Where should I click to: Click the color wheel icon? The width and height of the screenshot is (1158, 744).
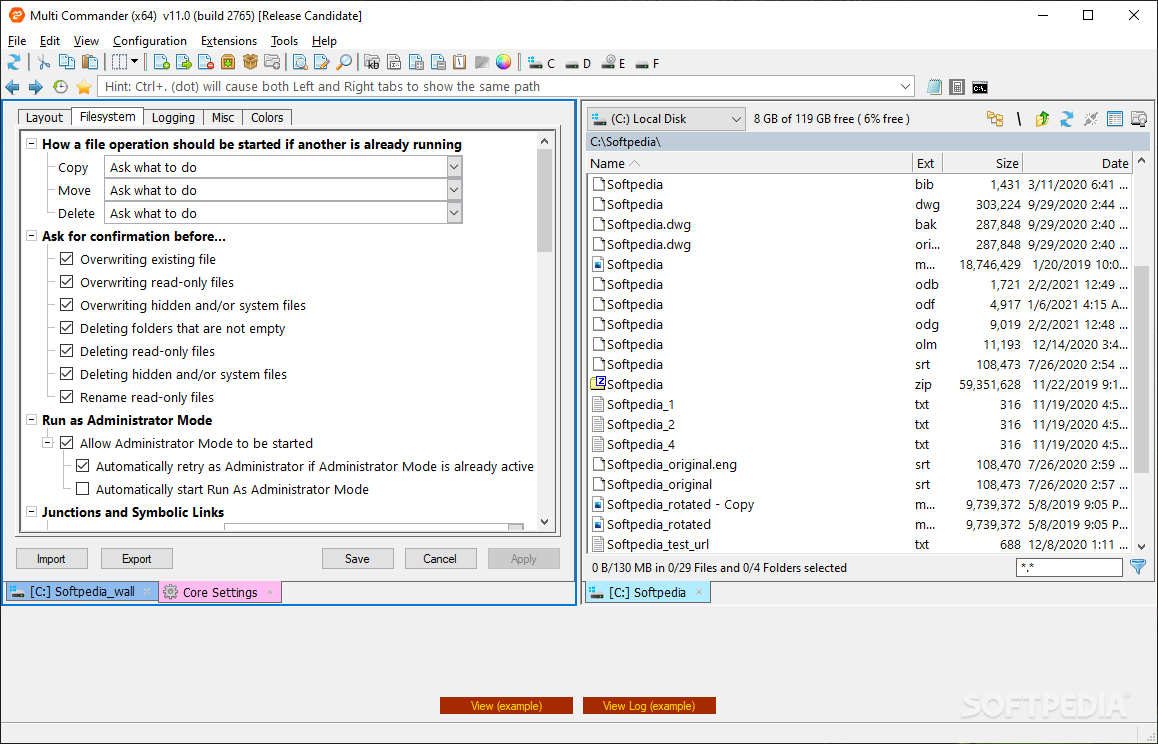504,63
